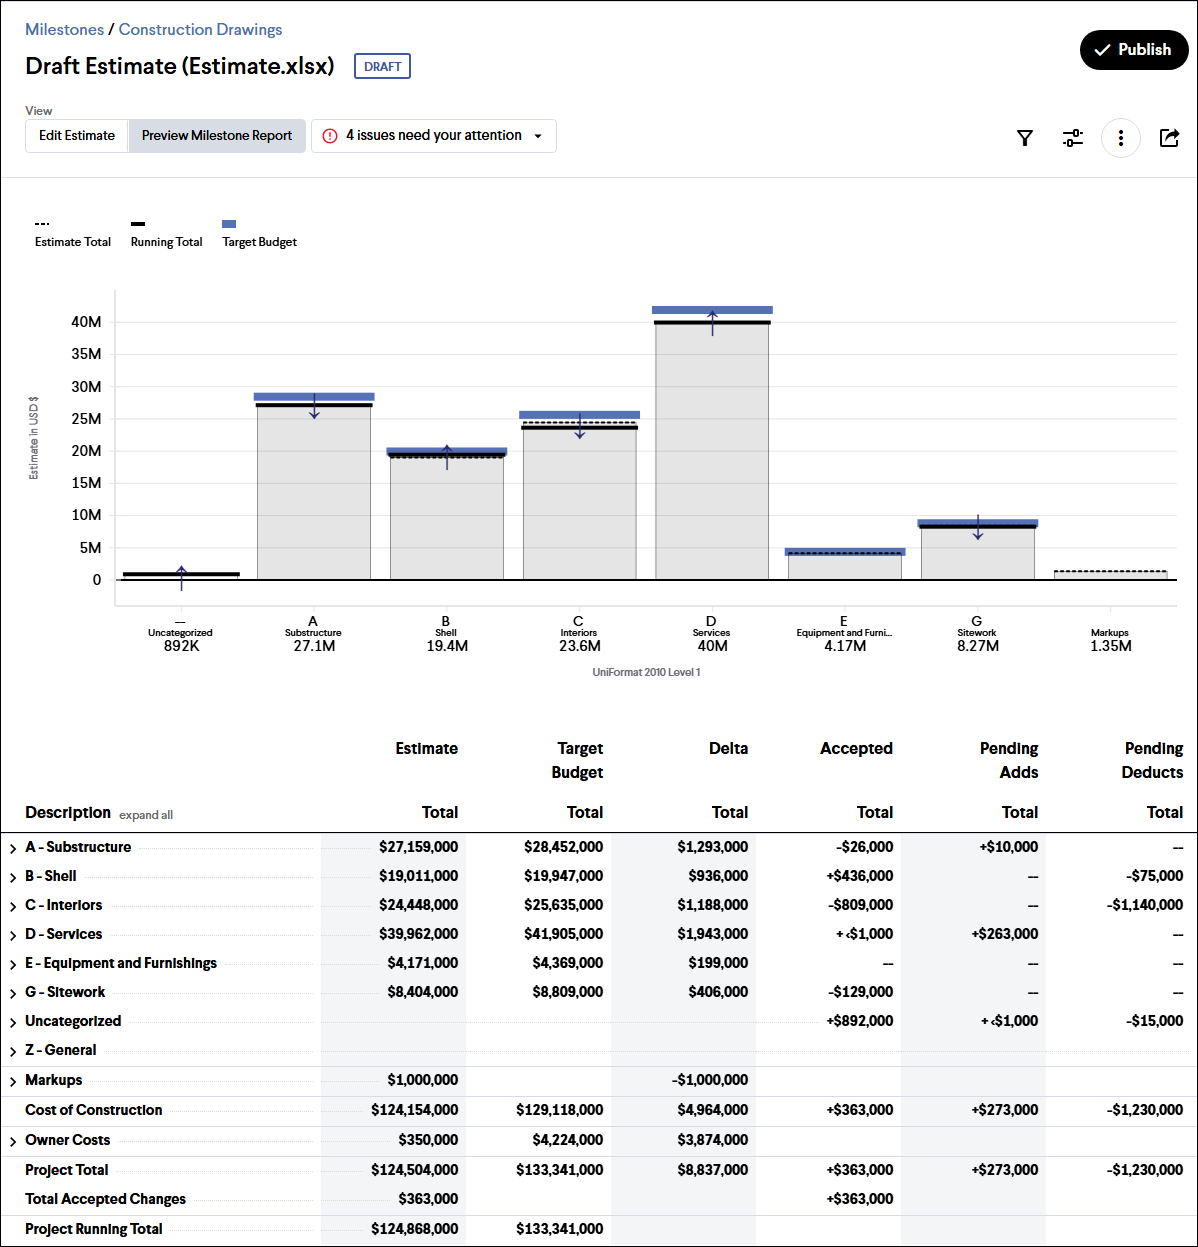Expand the A - Substructure row

[13, 848]
